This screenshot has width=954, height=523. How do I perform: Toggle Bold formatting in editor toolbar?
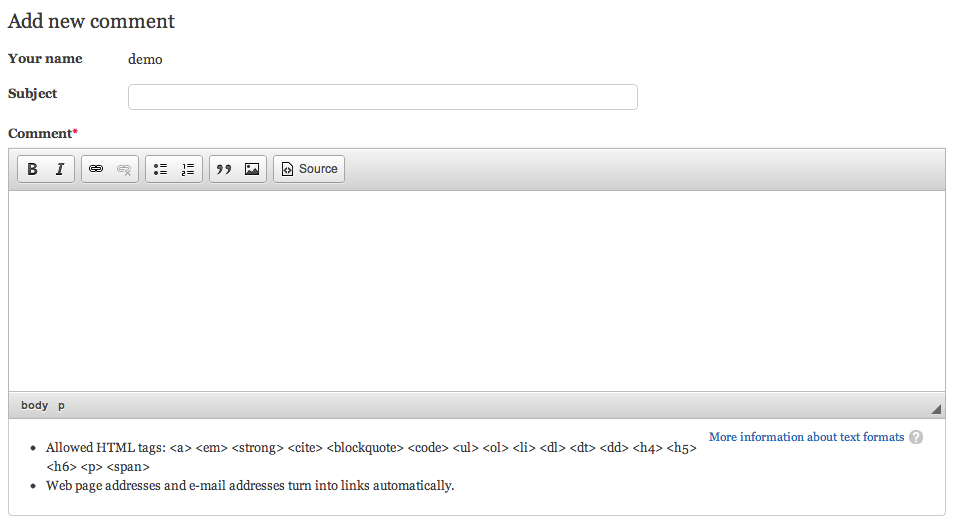click(x=32, y=169)
